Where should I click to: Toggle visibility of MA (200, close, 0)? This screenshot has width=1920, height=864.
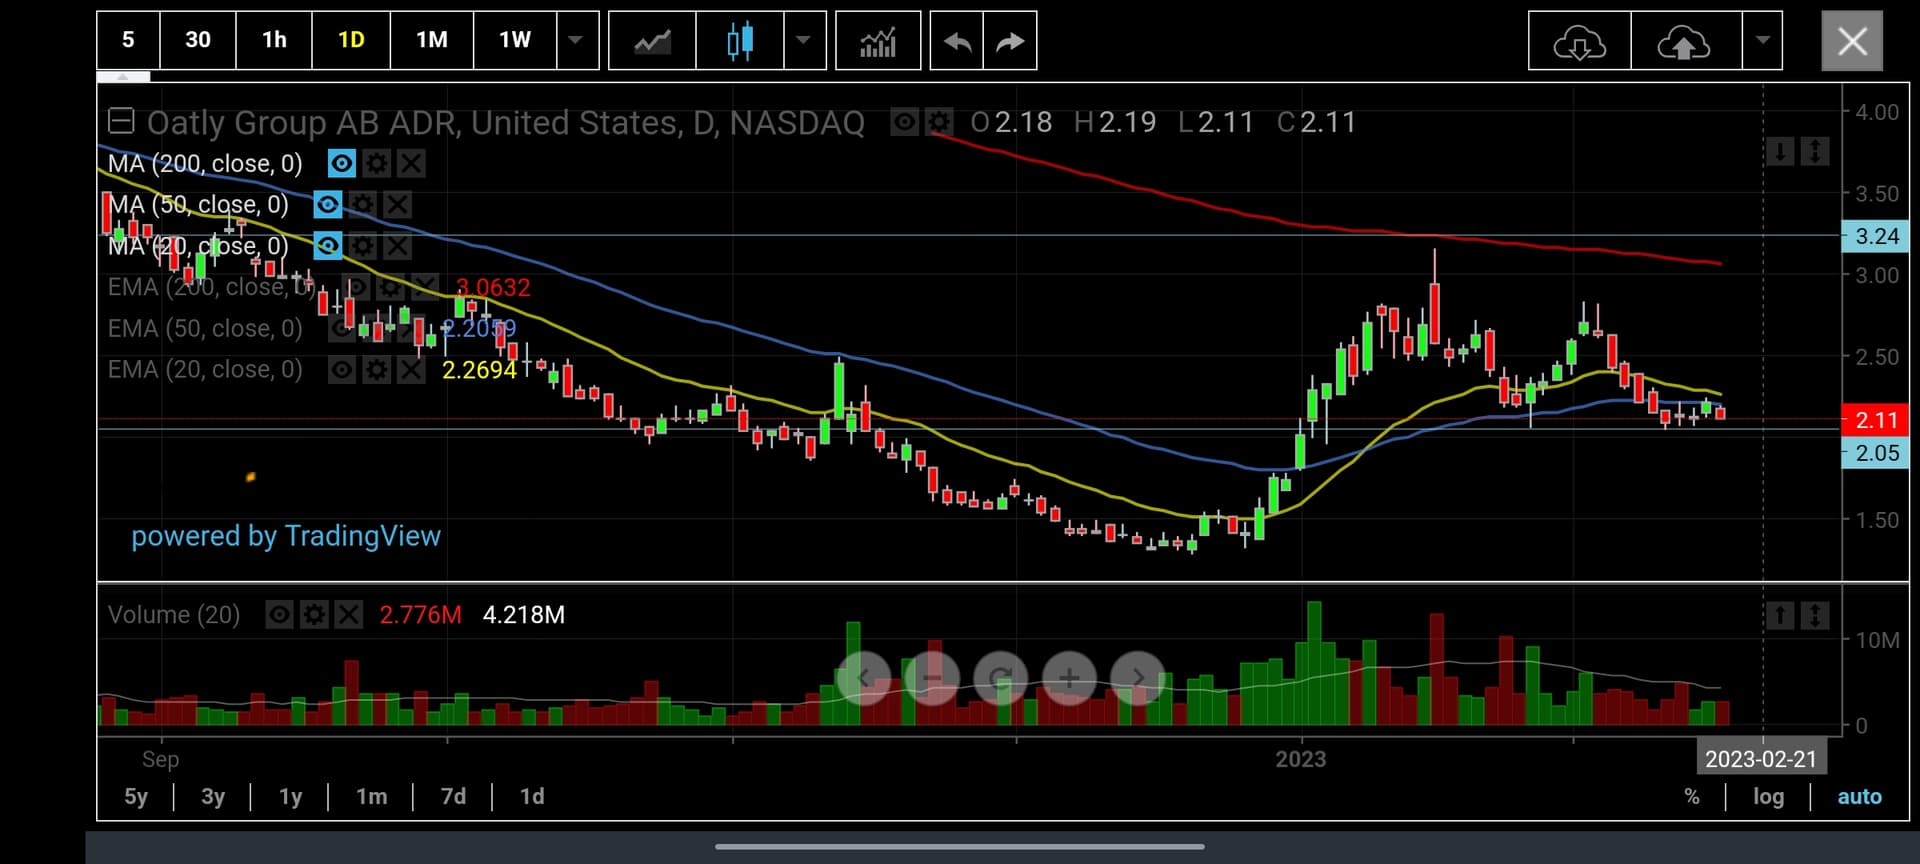[x=342, y=163]
